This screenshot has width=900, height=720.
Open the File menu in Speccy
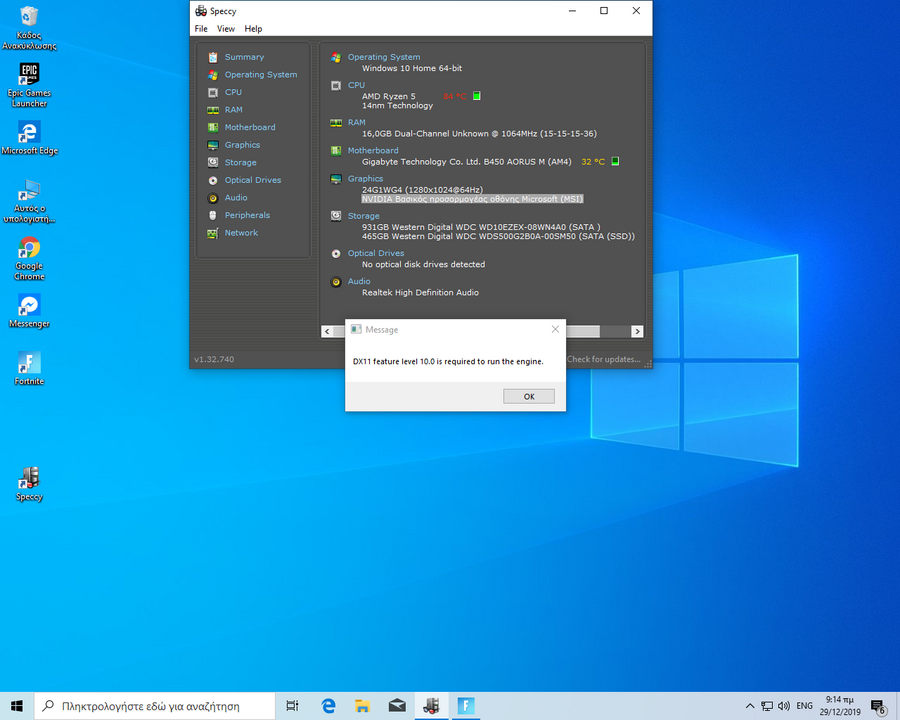[x=201, y=29]
